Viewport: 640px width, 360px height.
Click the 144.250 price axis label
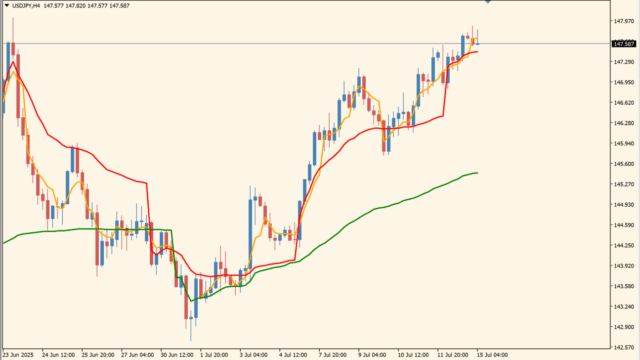[x=624, y=245]
